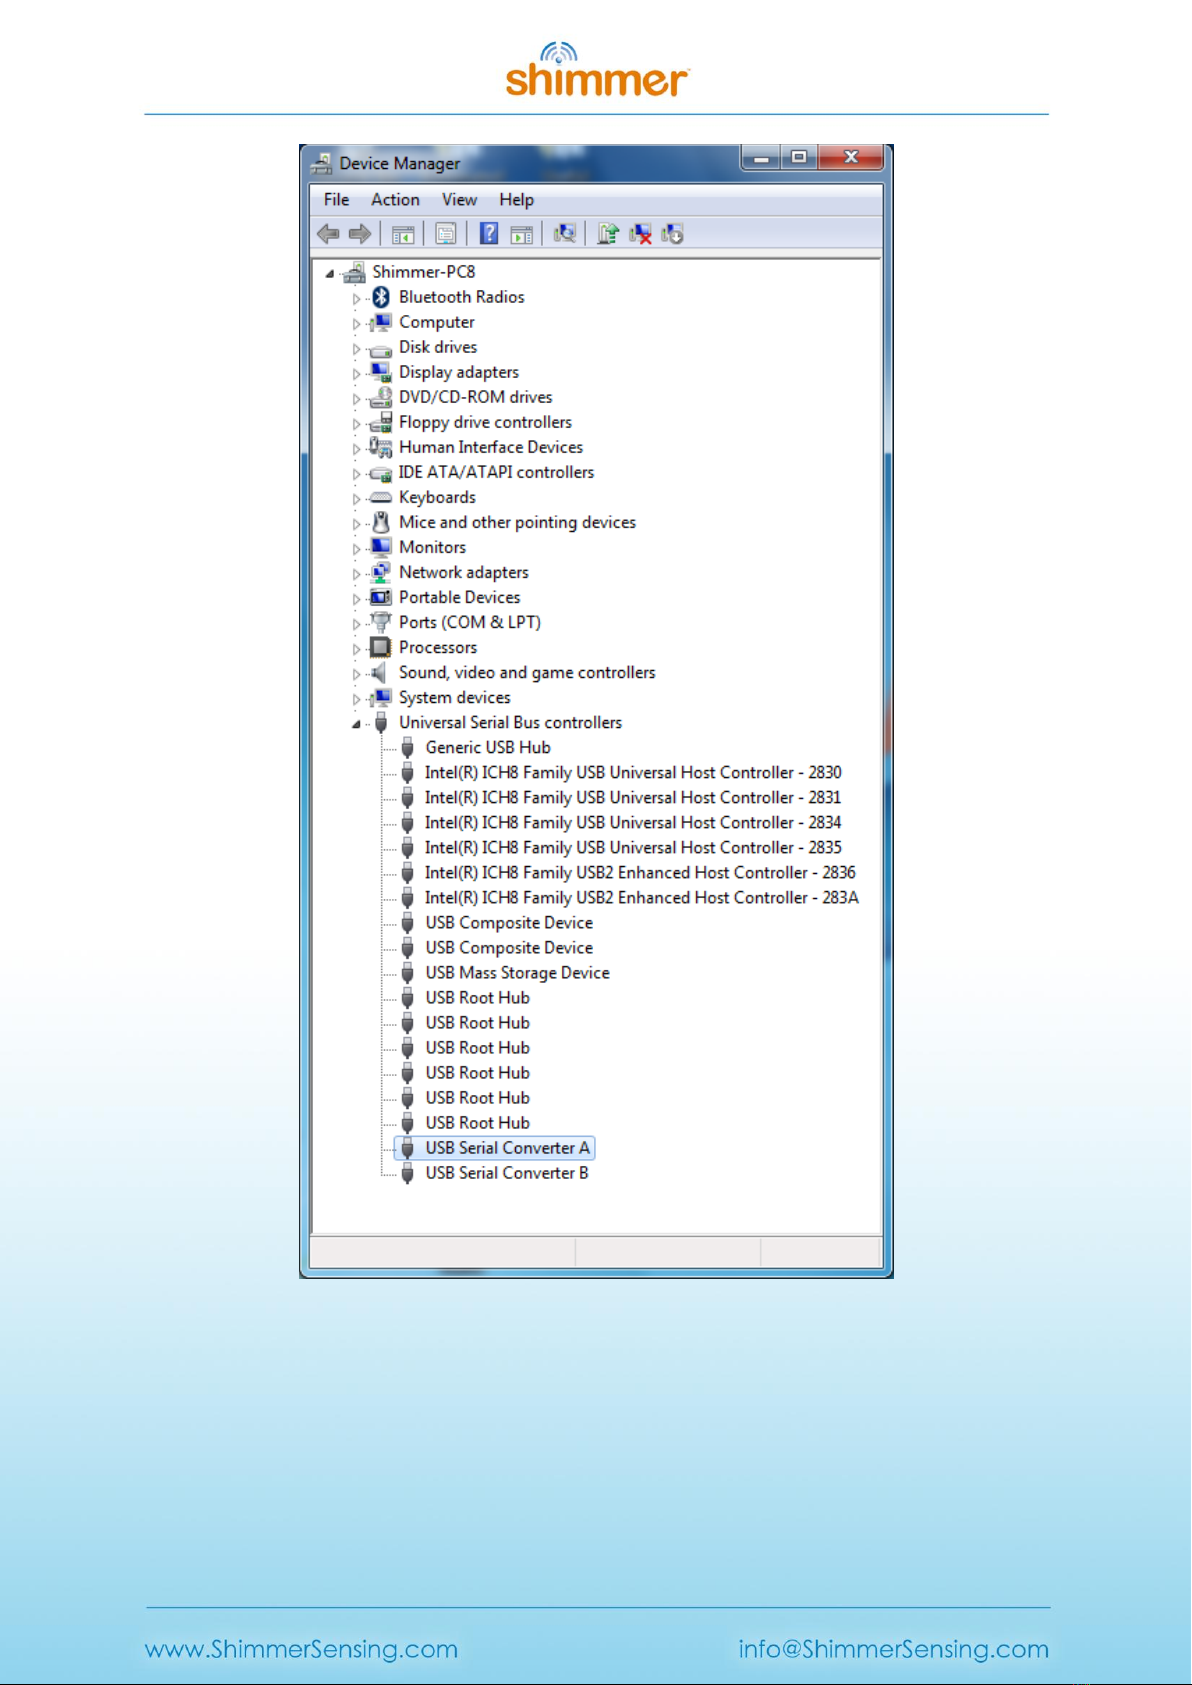Close the Device Manager window

pyautogui.click(x=851, y=157)
